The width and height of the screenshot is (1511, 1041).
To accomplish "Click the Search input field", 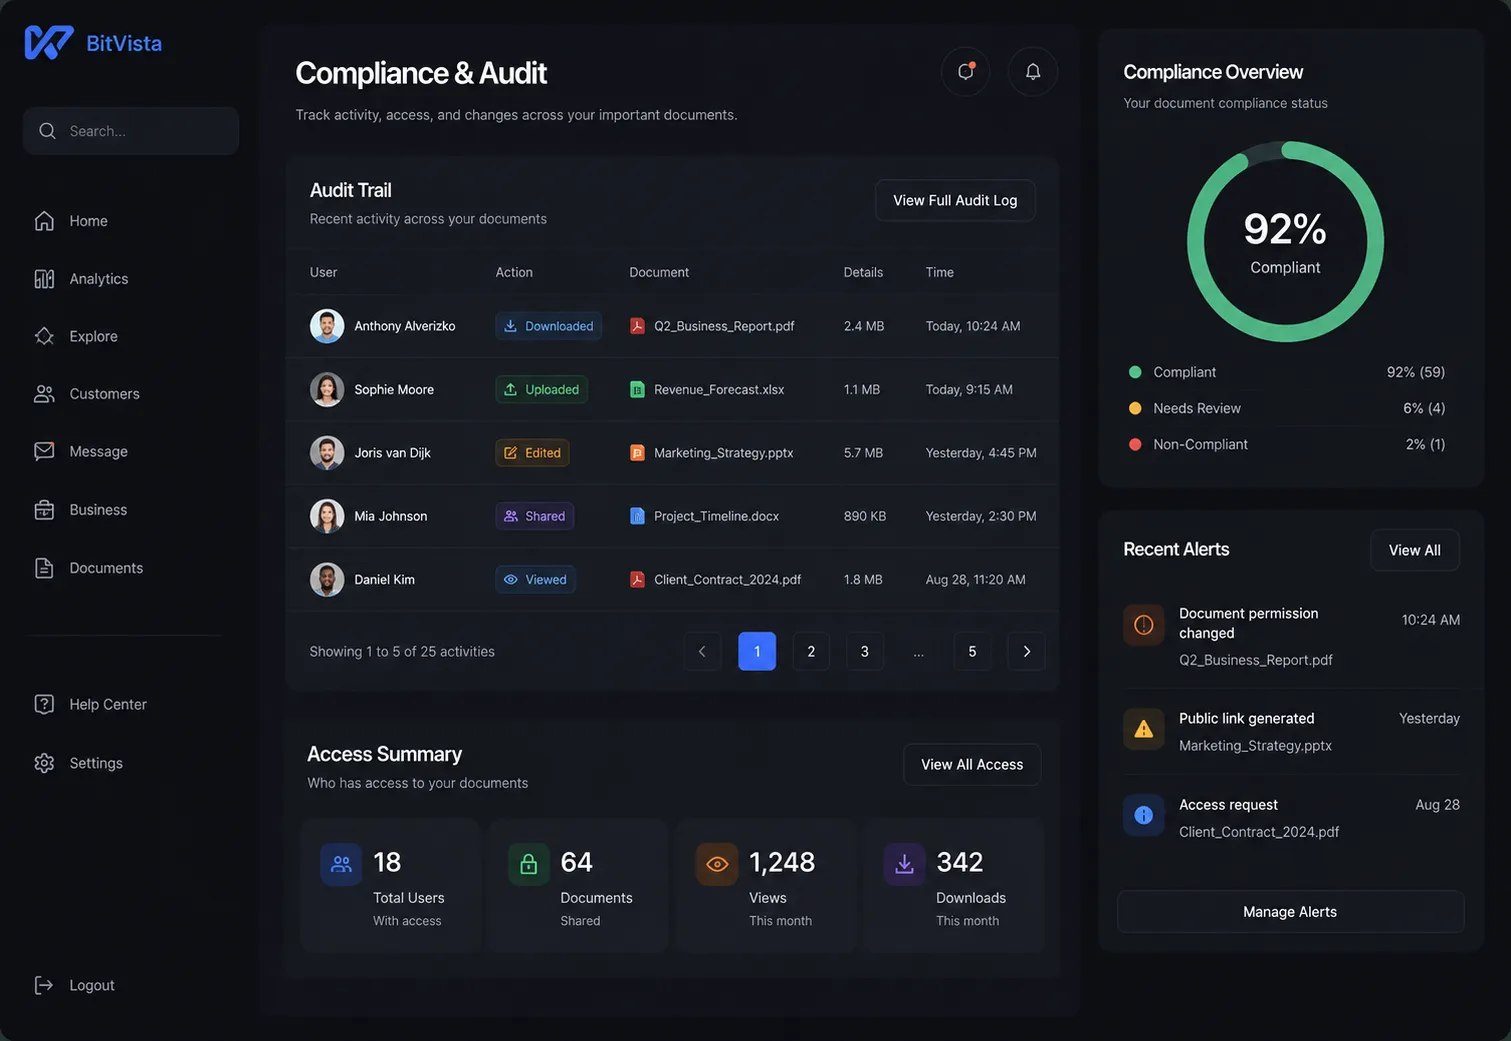I will [131, 131].
